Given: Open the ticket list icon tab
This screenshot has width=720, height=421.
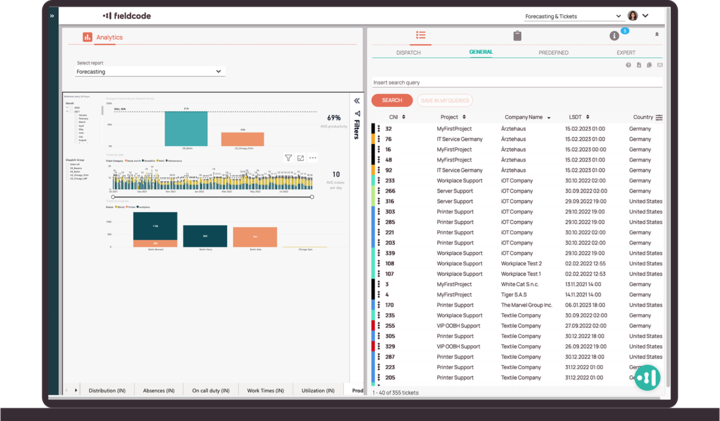Looking at the screenshot, I should pos(421,35).
